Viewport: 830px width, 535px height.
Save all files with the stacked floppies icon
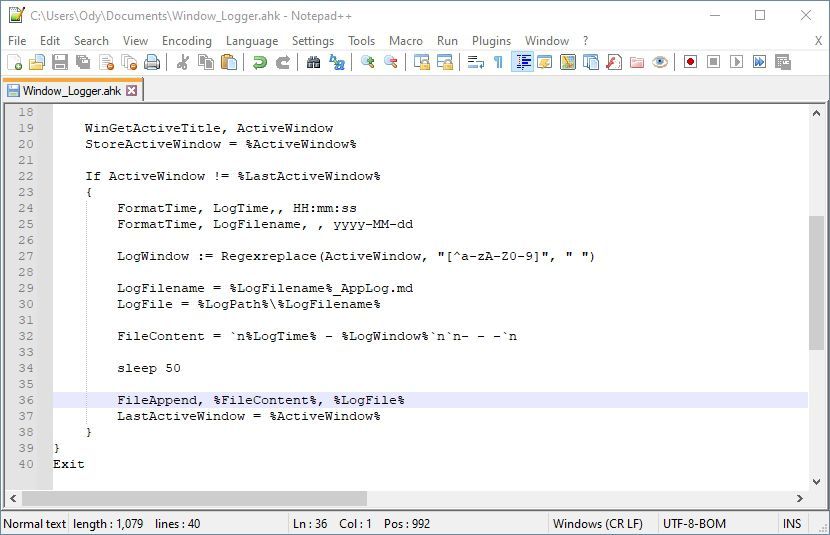[83, 62]
